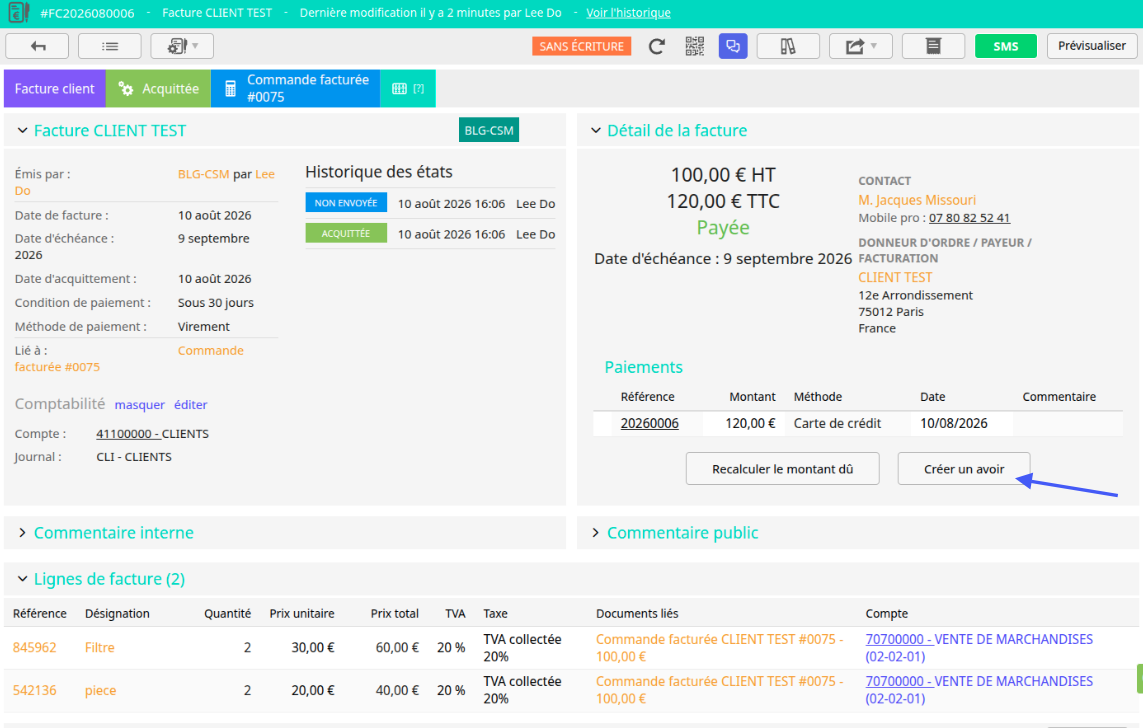
Task: Open payment reference 20260006
Action: (x=649, y=423)
